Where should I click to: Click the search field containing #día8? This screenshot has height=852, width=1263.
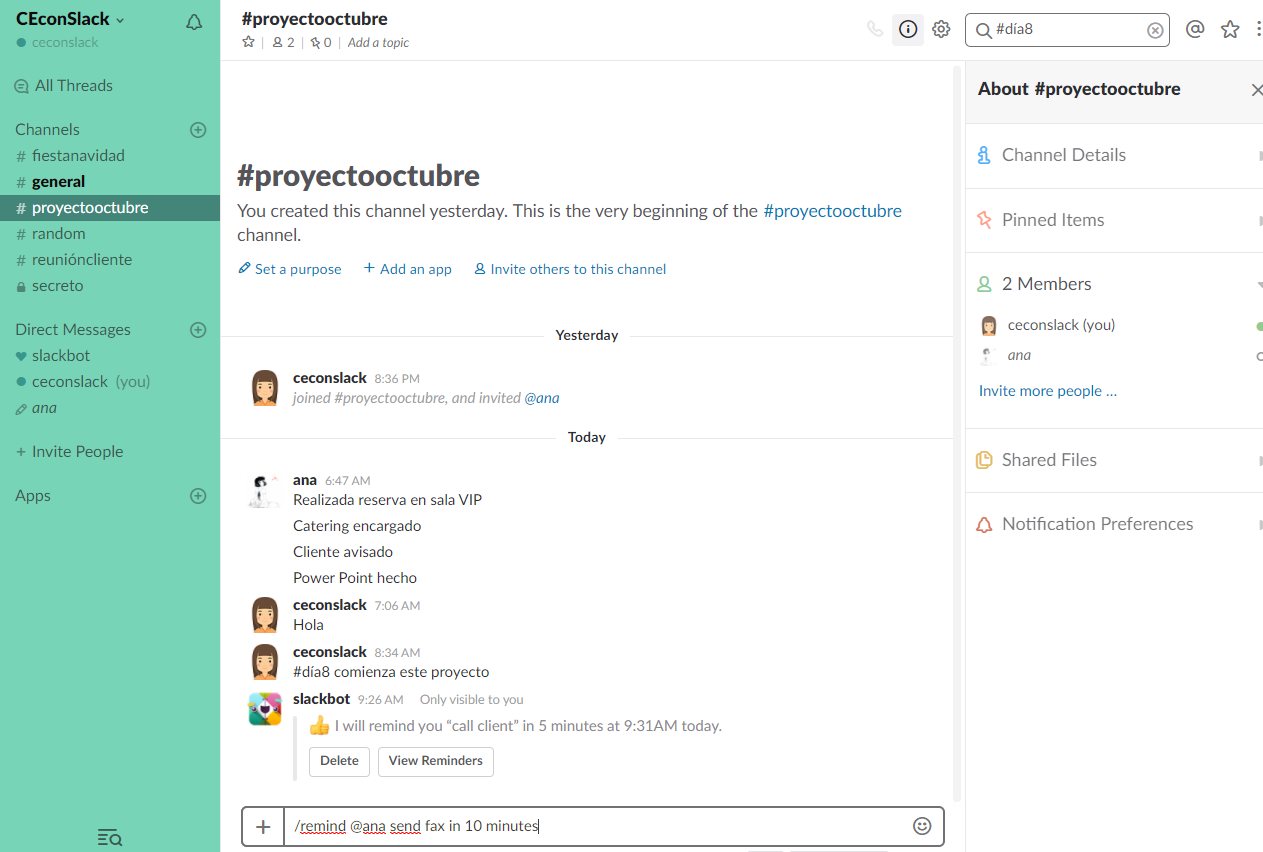click(1068, 29)
